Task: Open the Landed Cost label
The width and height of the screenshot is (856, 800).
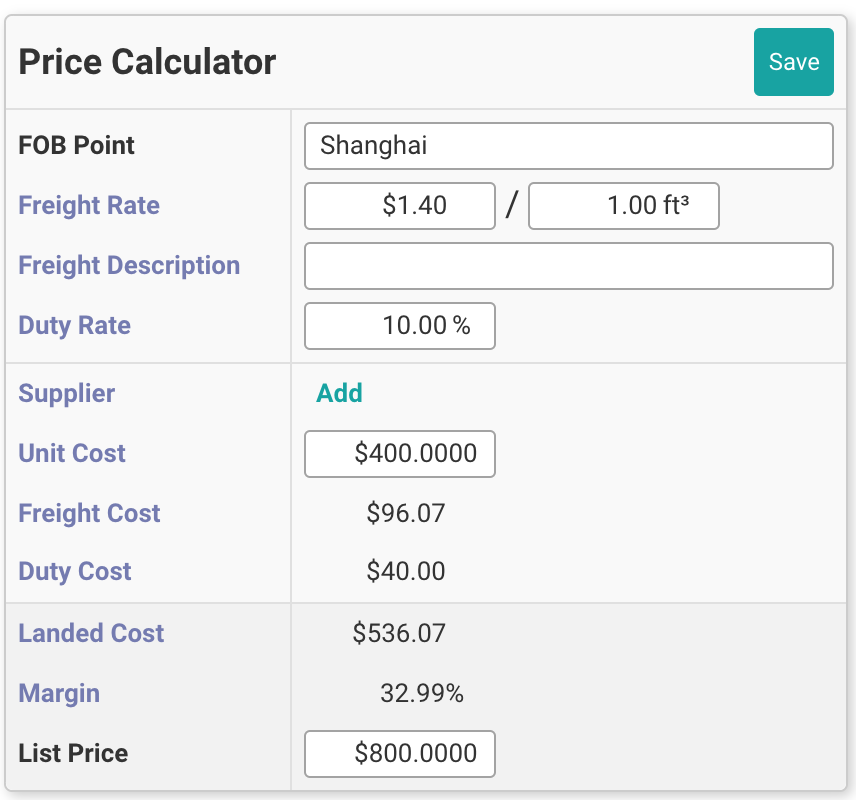Action: (91, 633)
